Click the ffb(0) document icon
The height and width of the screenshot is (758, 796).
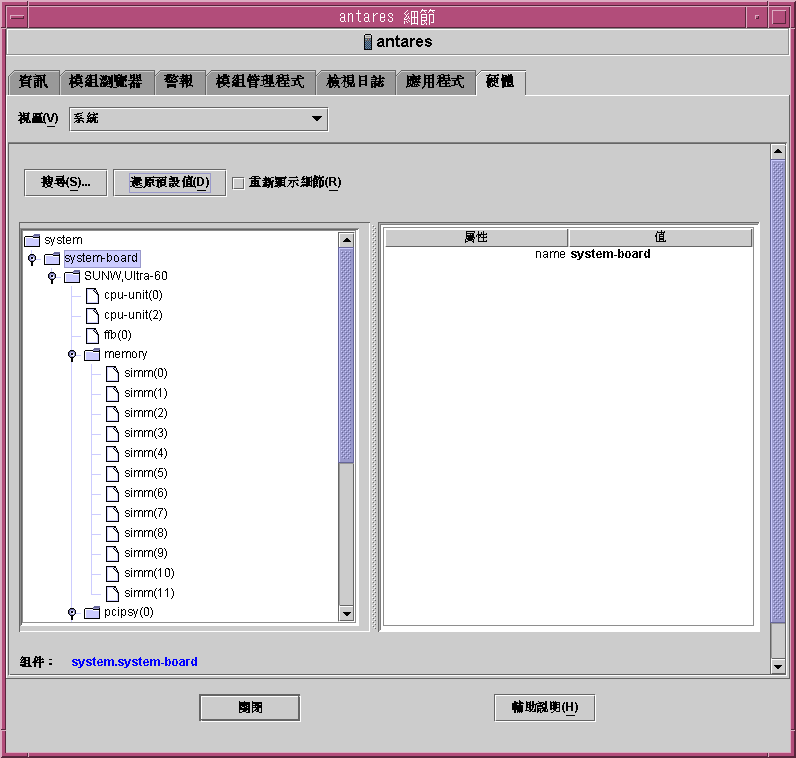[92, 335]
